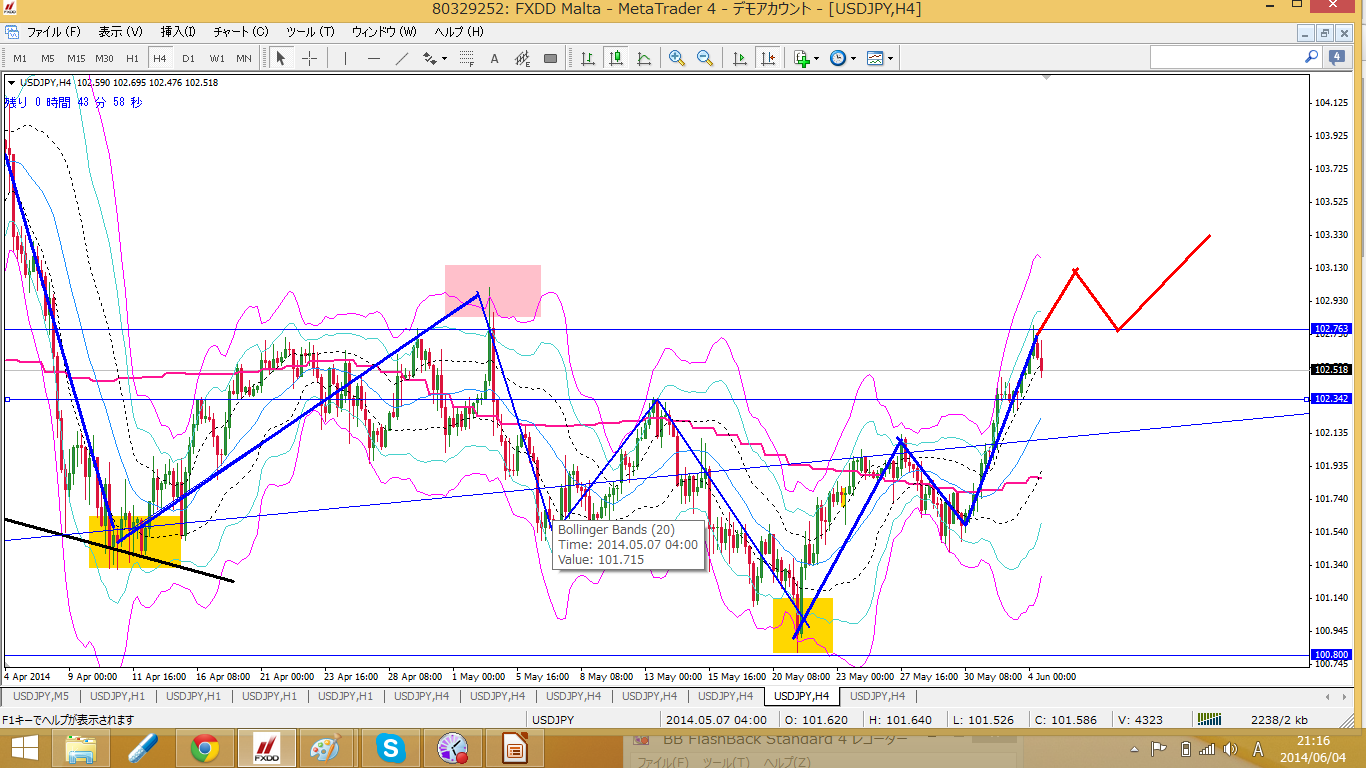
Task: Select the crosshair tool
Action: pos(309,58)
